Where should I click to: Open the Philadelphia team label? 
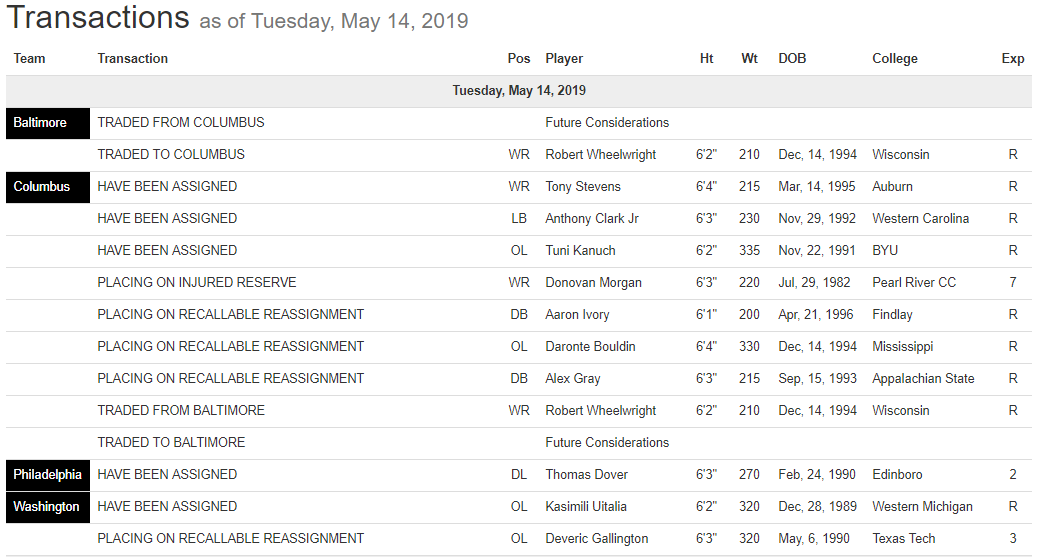coord(48,475)
